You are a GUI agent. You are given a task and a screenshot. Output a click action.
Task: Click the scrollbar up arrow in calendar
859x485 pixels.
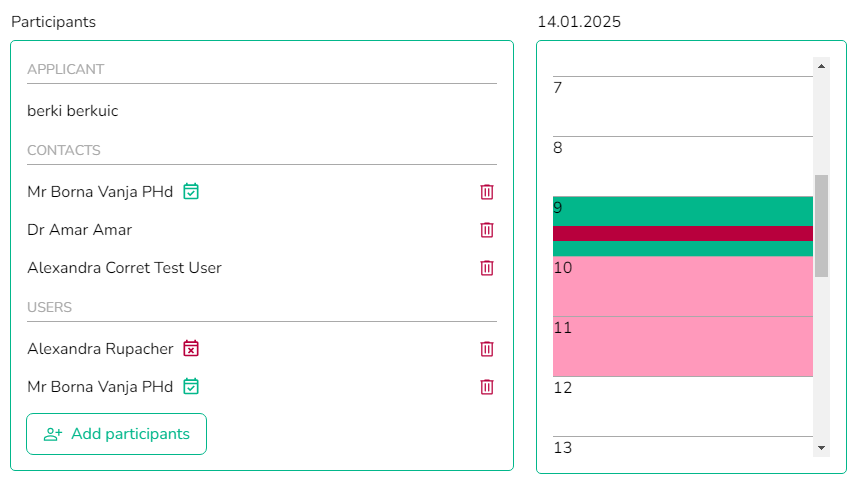pyautogui.click(x=821, y=66)
